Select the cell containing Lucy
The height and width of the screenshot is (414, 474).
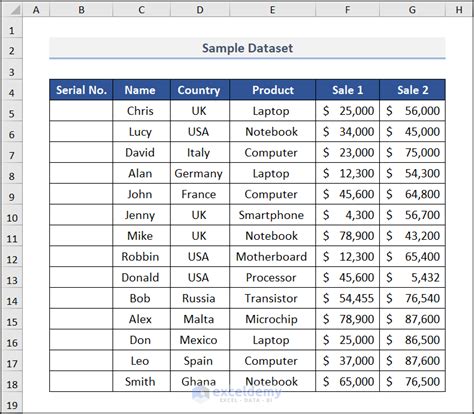point(141,131)
